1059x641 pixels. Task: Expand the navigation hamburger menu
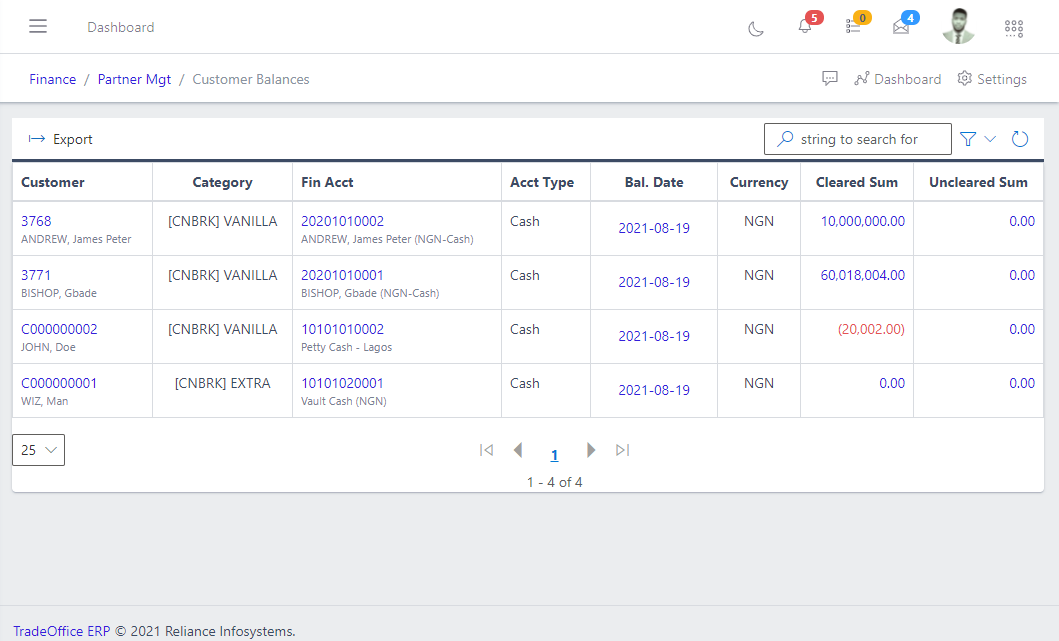(38, 26)
